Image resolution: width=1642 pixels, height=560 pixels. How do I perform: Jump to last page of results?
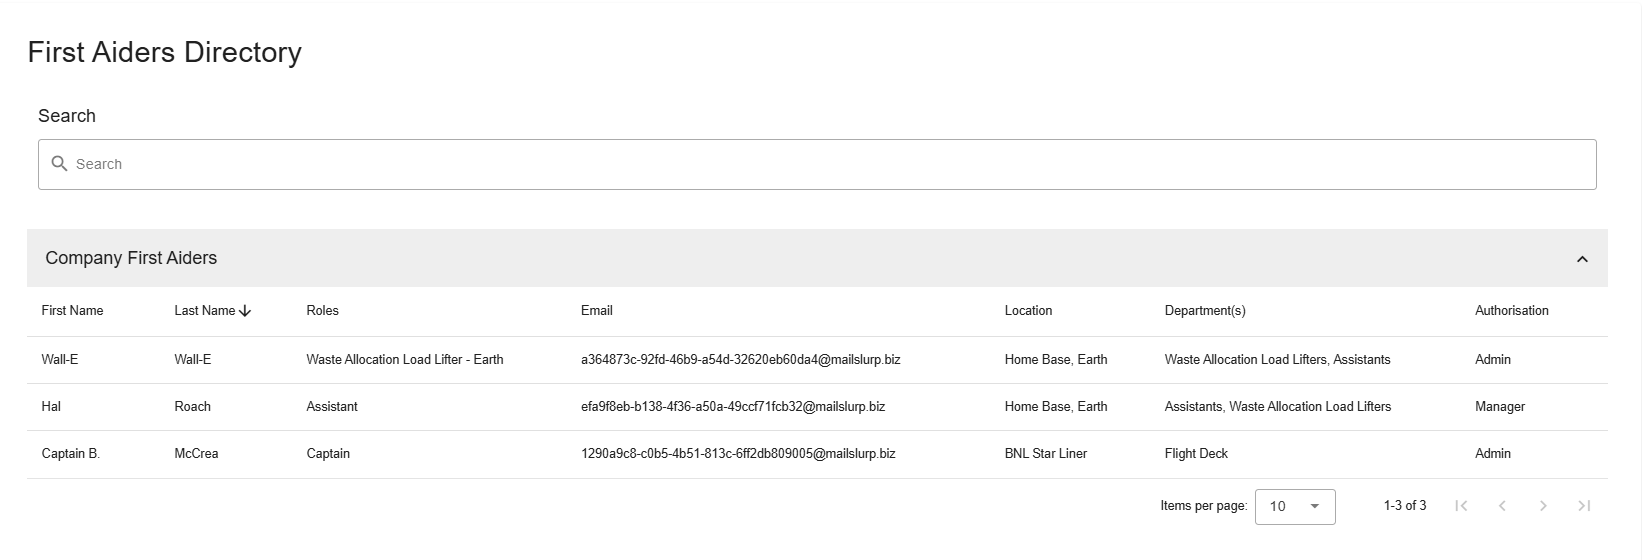[x=1584, y=506]
